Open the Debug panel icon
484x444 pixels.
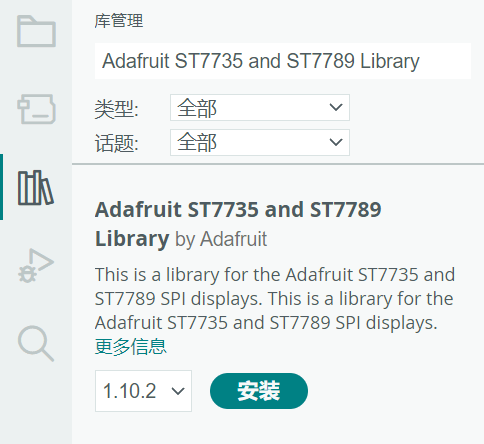(x=36, y=266)
